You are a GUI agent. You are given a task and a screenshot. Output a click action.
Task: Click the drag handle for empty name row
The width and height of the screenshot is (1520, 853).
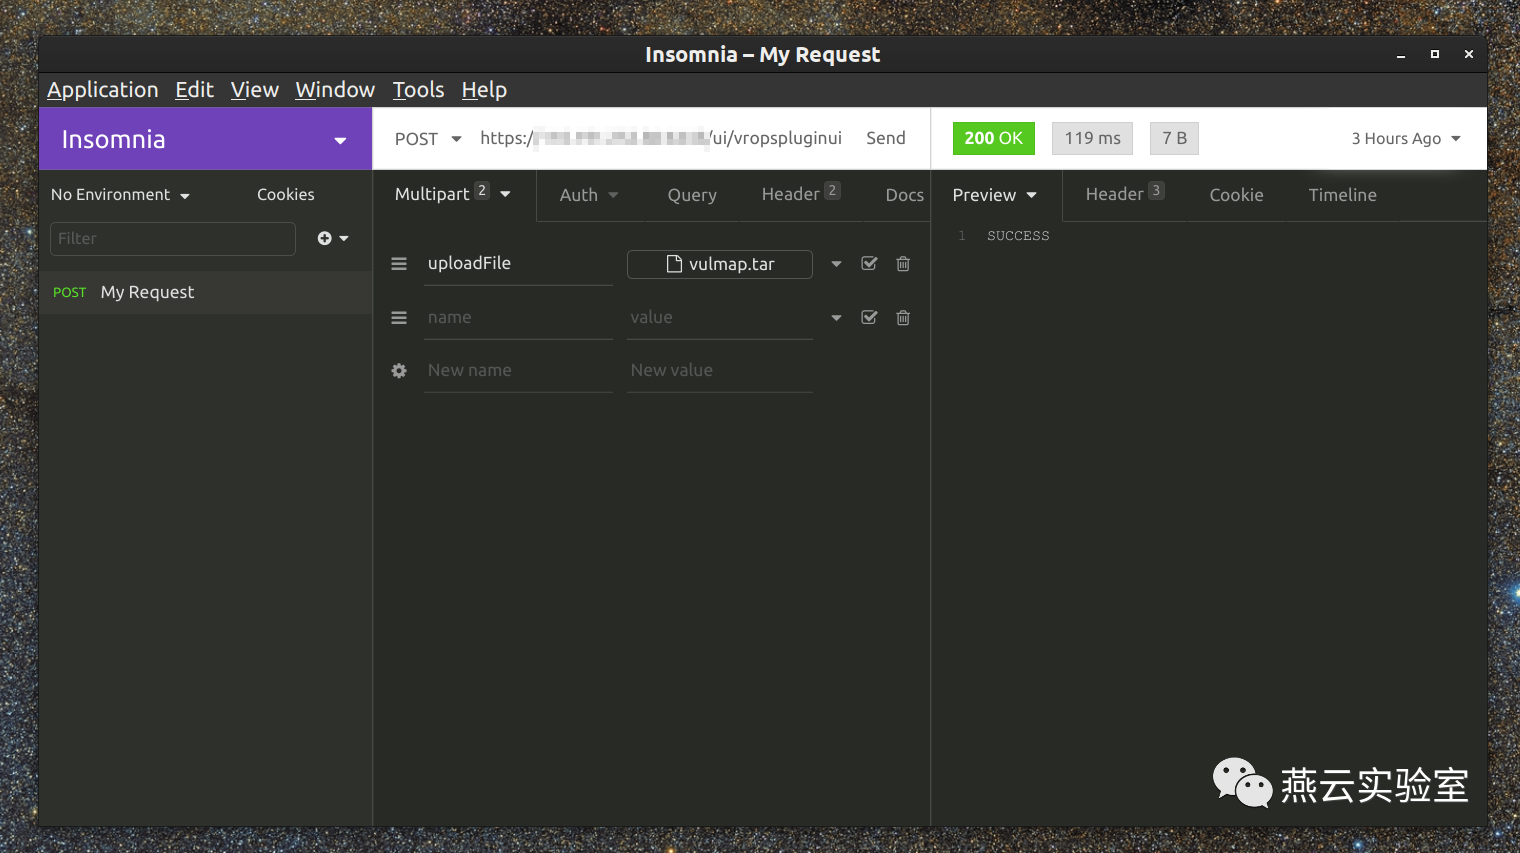pos(399,318)
